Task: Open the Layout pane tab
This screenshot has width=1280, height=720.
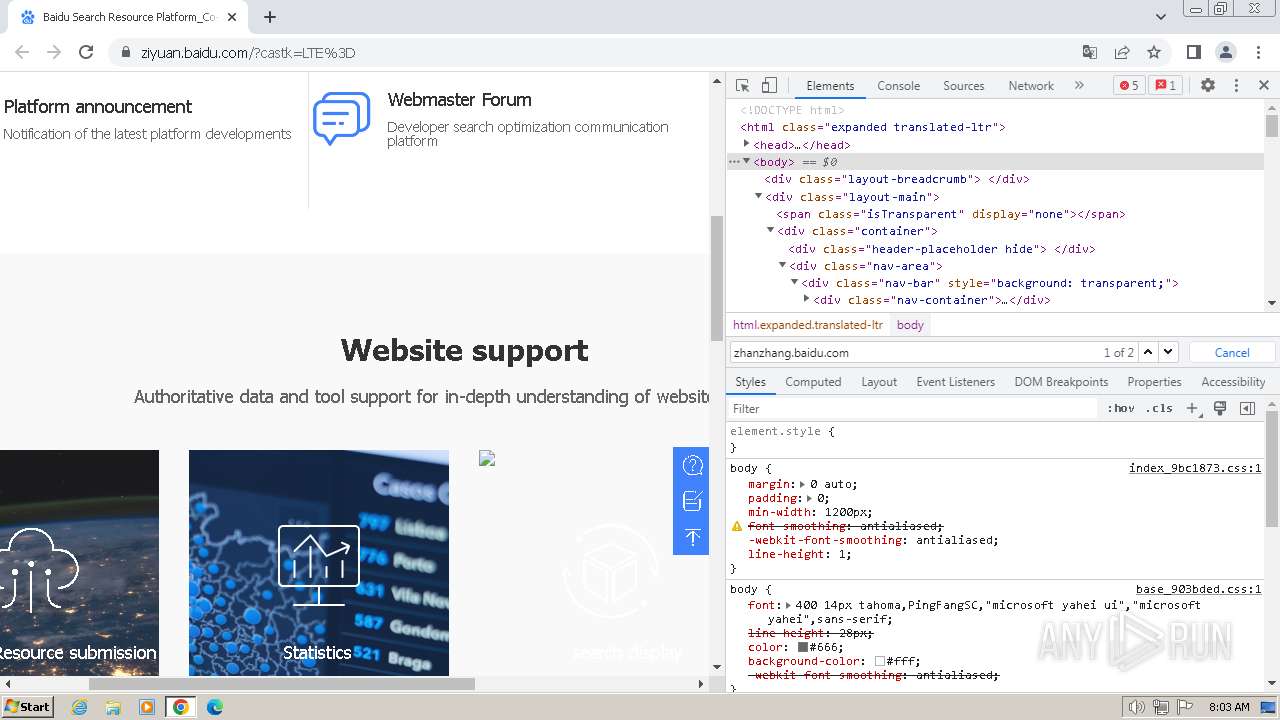Action: (x=879, y=382)
